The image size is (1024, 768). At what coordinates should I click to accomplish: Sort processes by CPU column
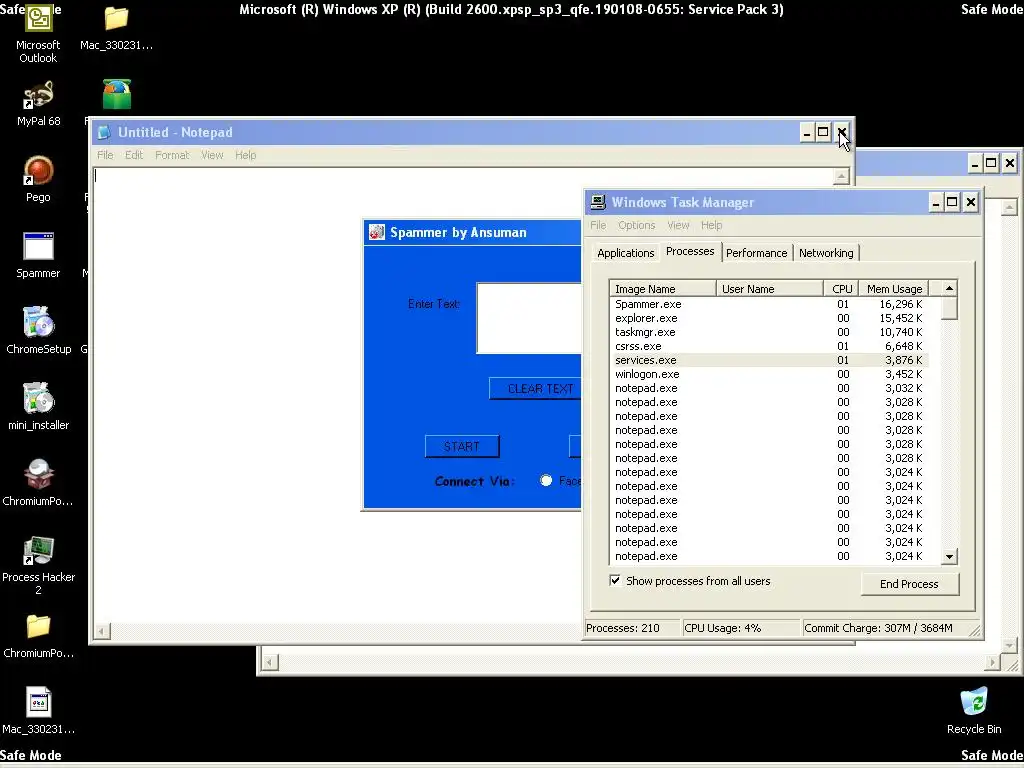tap(841, 289)
